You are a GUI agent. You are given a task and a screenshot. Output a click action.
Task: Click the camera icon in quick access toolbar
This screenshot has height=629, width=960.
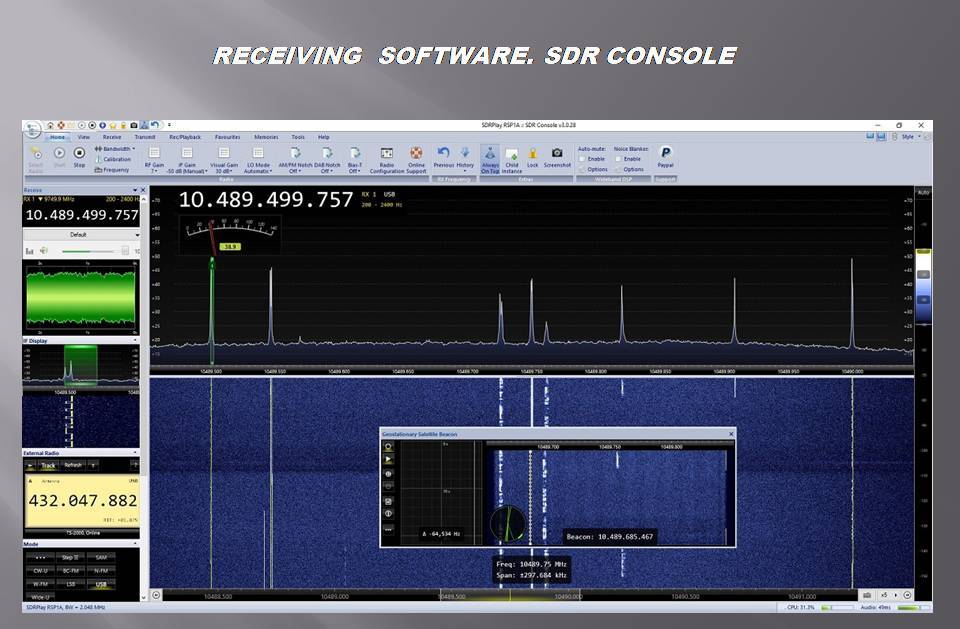tap(133, 125)
